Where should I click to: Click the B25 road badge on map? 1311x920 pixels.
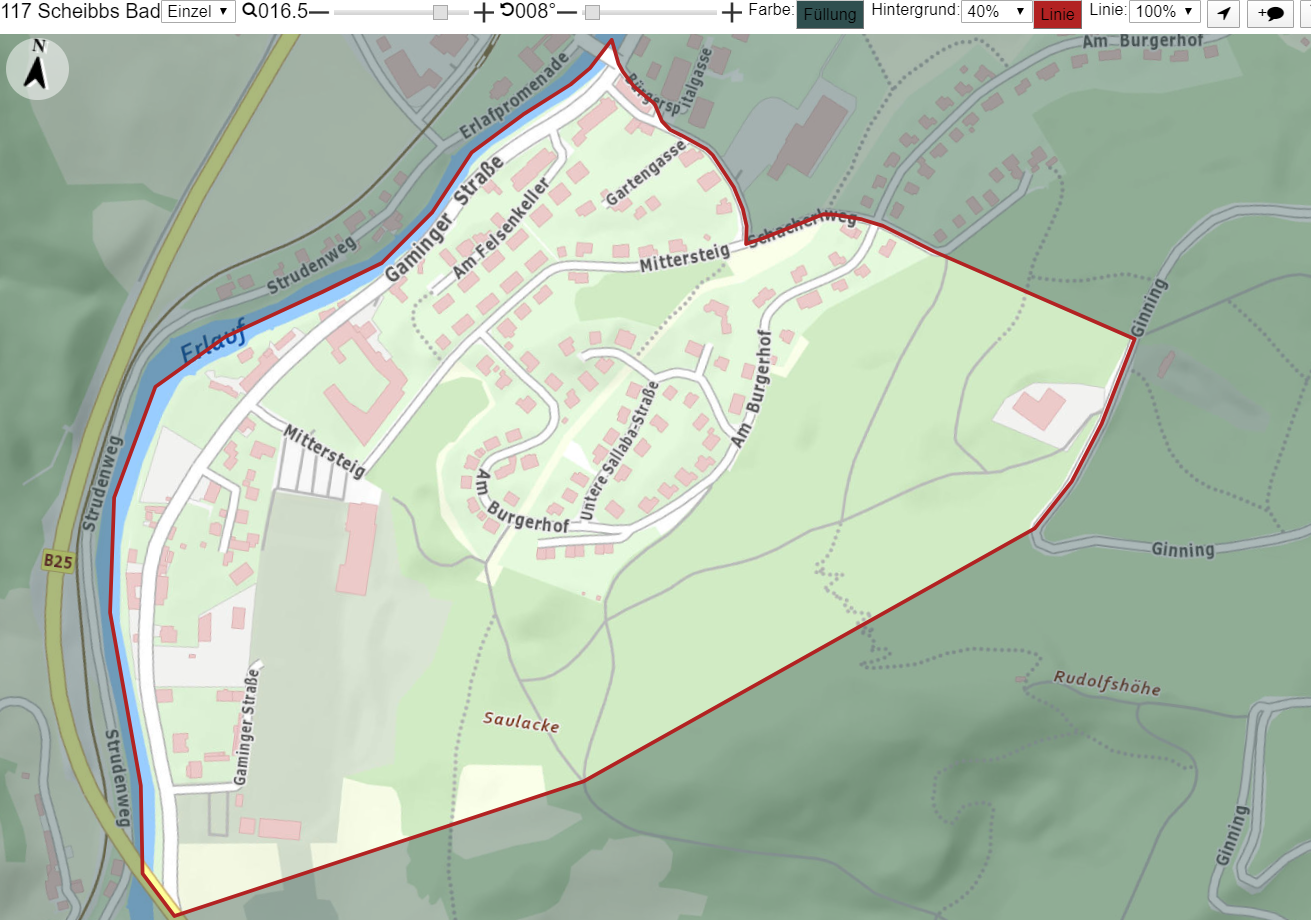coord(58,562)
